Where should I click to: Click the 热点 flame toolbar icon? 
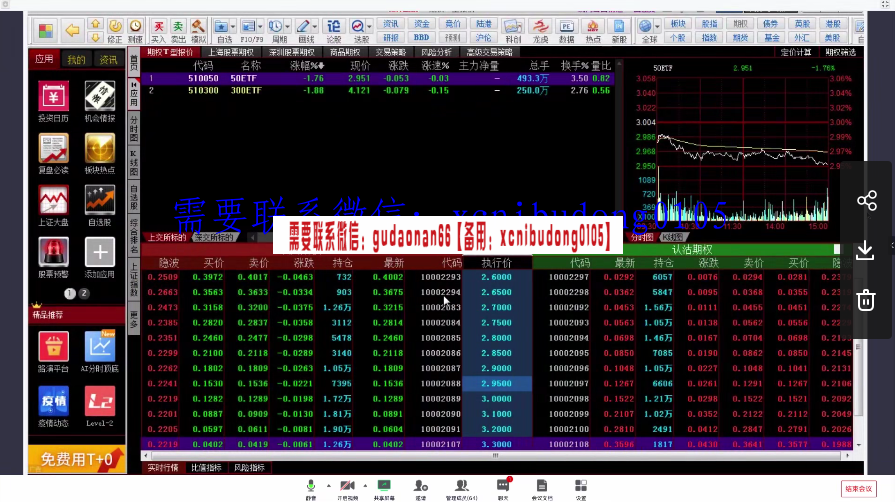click(593, 31)
